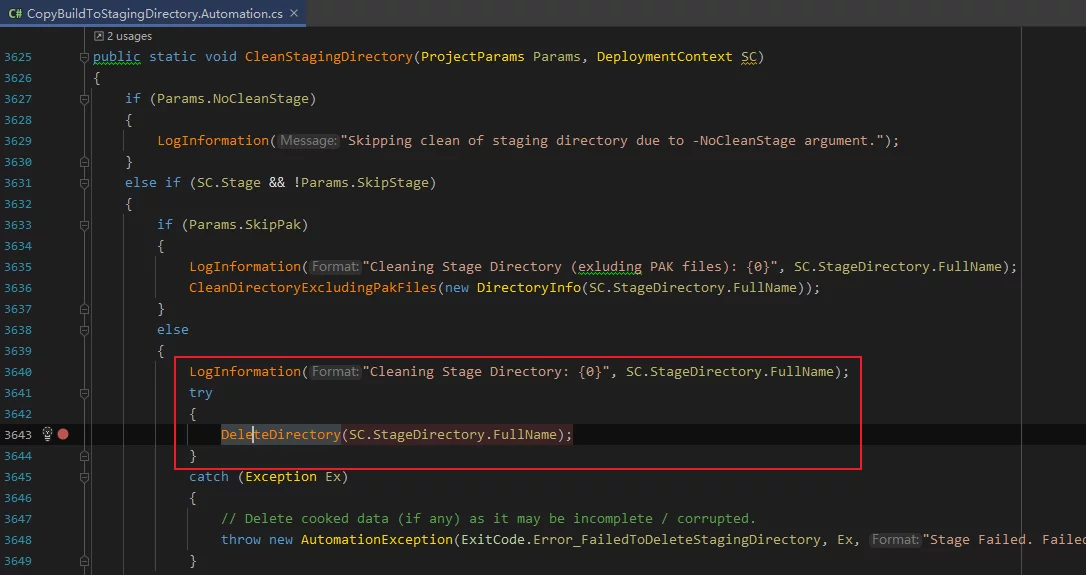Remove the red breakpoint on line 3643
Screen dimensions: 1086x575
63,434
